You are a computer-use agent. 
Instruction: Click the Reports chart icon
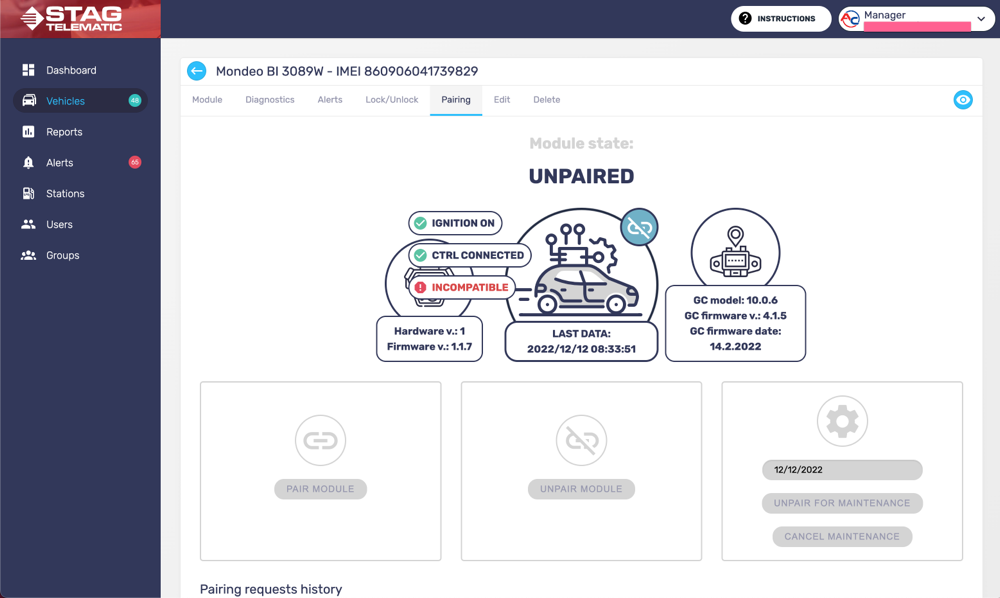pyautogui.click(x=28, y=131)
